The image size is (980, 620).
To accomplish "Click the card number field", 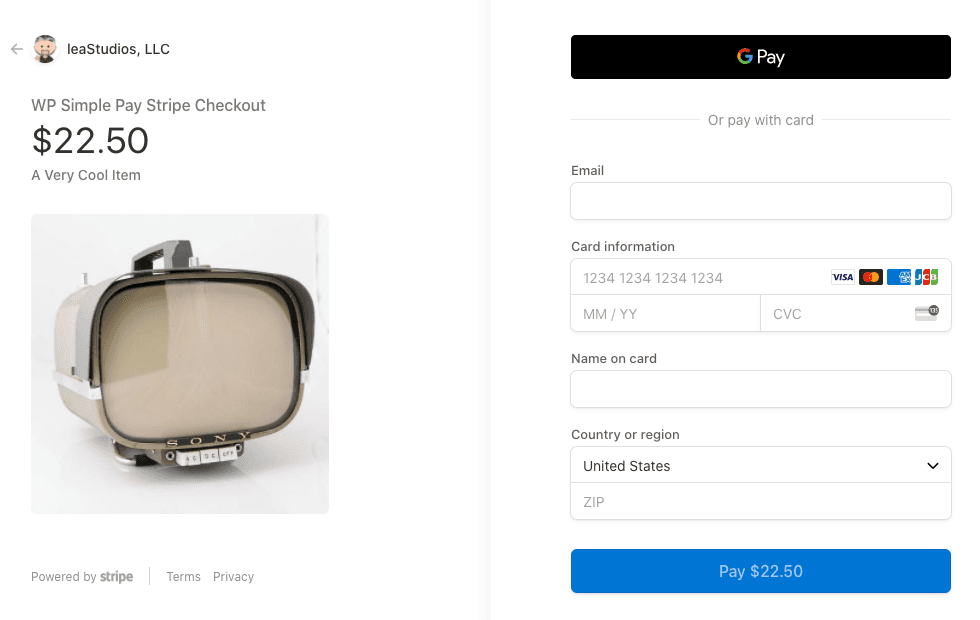I will click(x=690, y=277).
